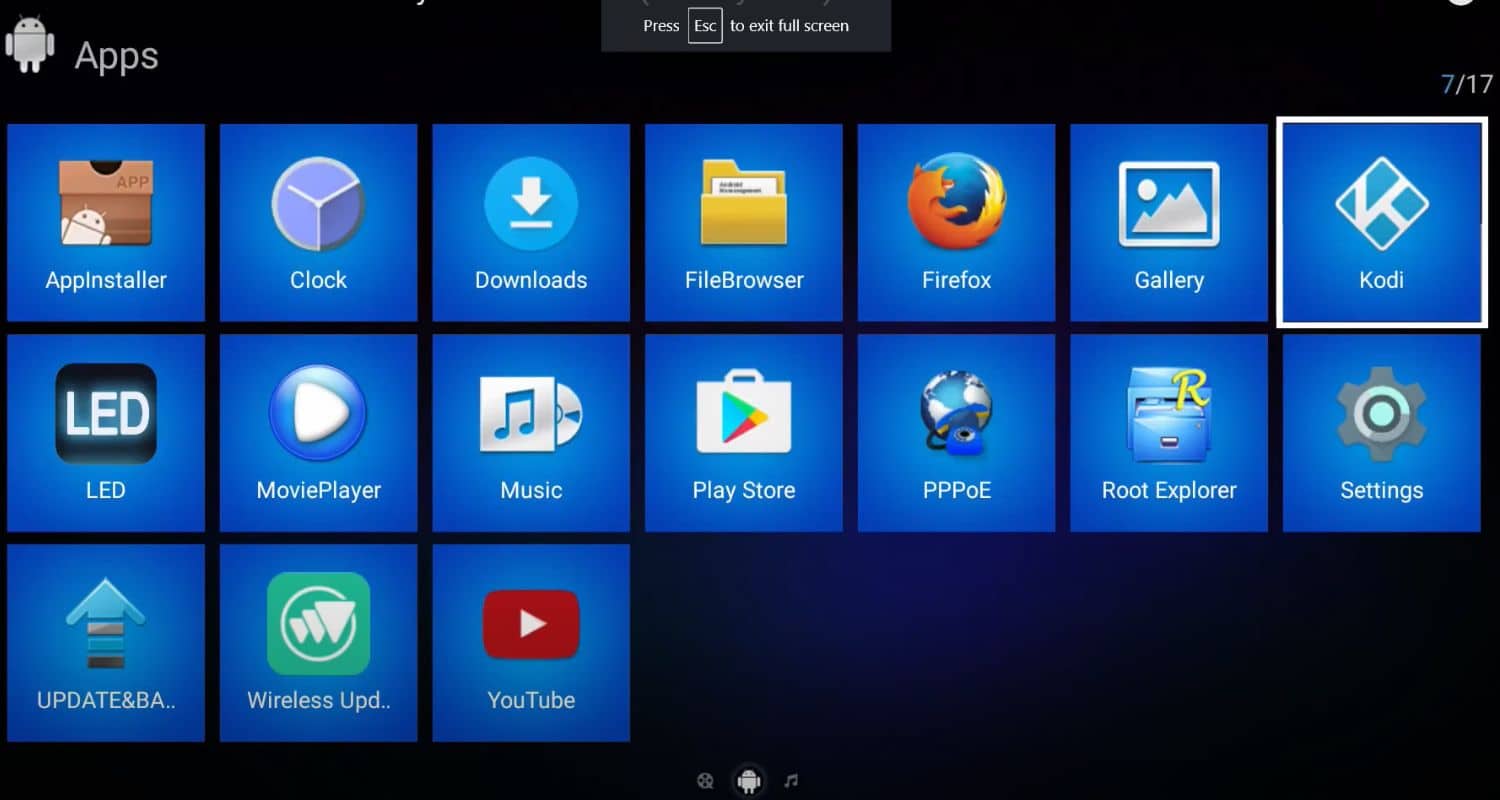Open FileBrowser tile
This screenshot has height=800, width=1500.
[744, 223]
